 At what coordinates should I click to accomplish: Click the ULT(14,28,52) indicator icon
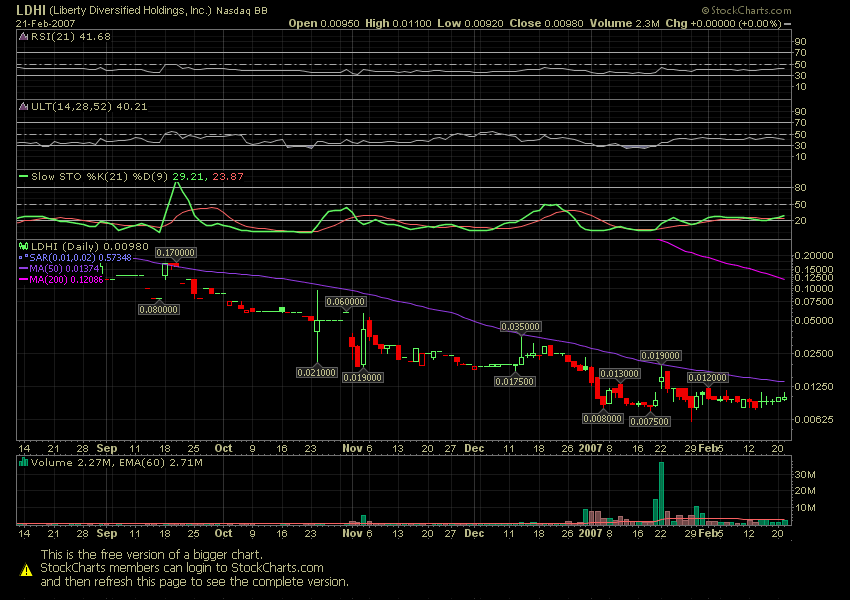pos(23,107)
